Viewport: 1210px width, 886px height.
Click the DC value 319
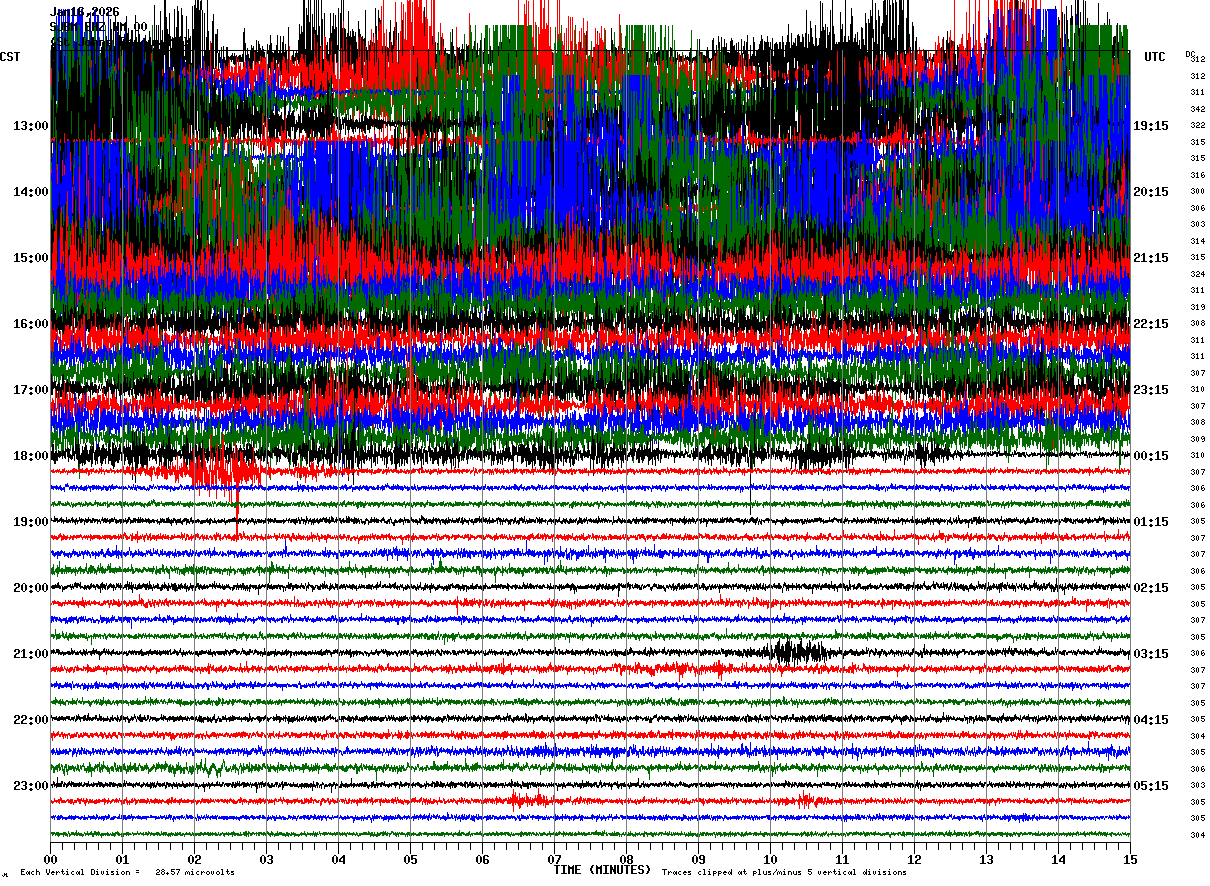[x=1197, y=307]
